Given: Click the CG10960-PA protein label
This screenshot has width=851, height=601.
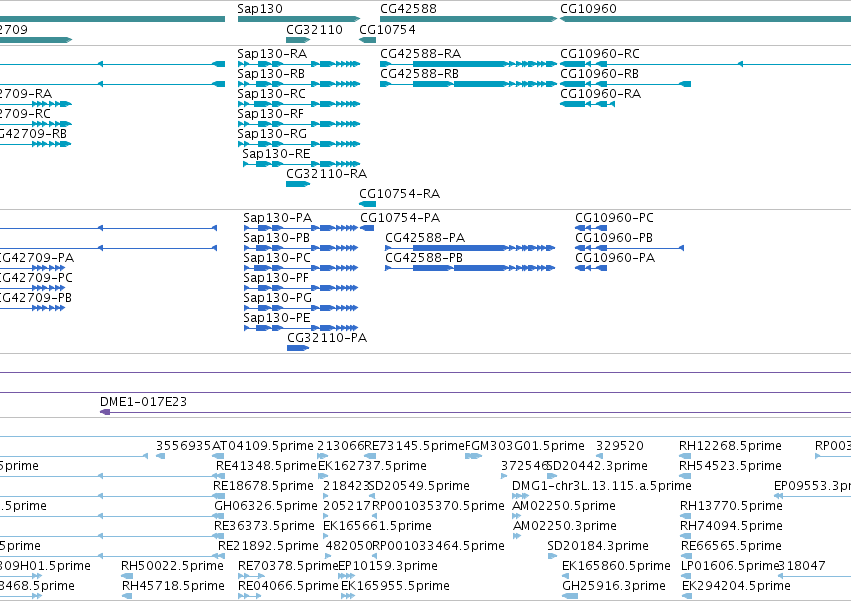Looking at the screenshot, I should pyautogui.click(x=615, y=258).
